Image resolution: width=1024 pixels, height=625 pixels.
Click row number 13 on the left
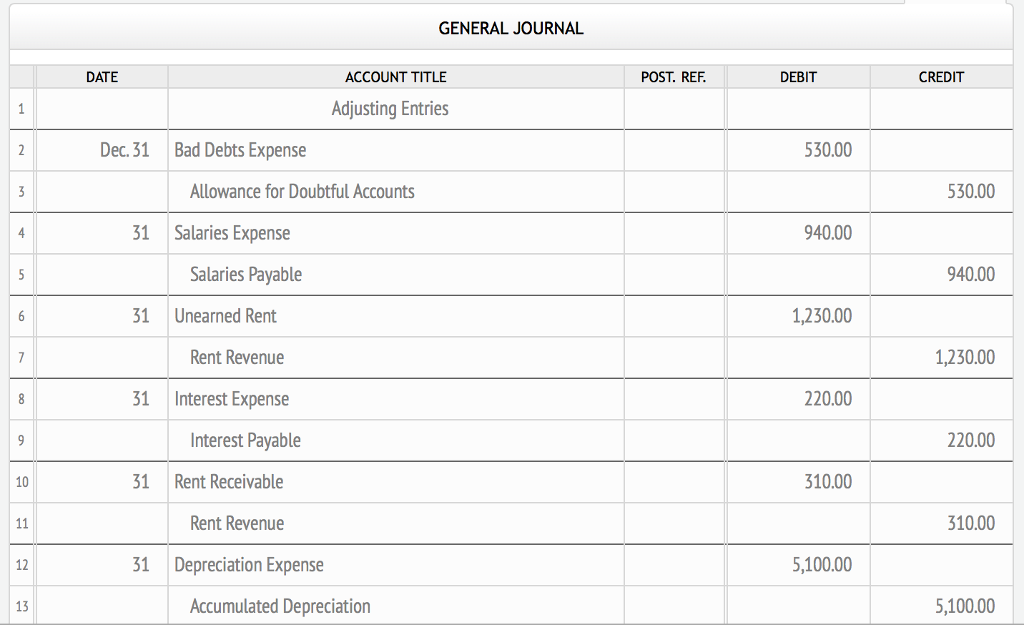[21, 605]
